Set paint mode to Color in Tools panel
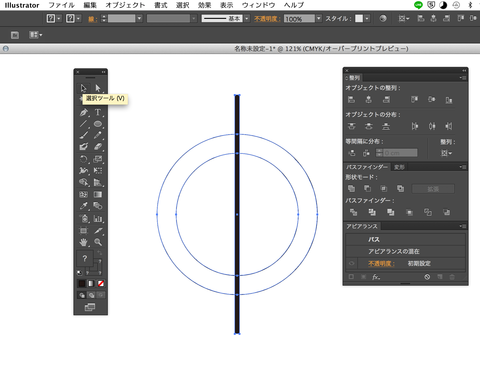The height and width of the screenshot is (385, 480). (x=82, y=283)
